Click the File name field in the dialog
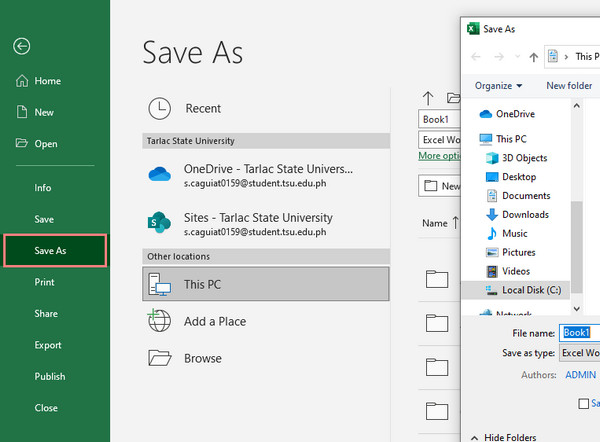 pos(580,333)
